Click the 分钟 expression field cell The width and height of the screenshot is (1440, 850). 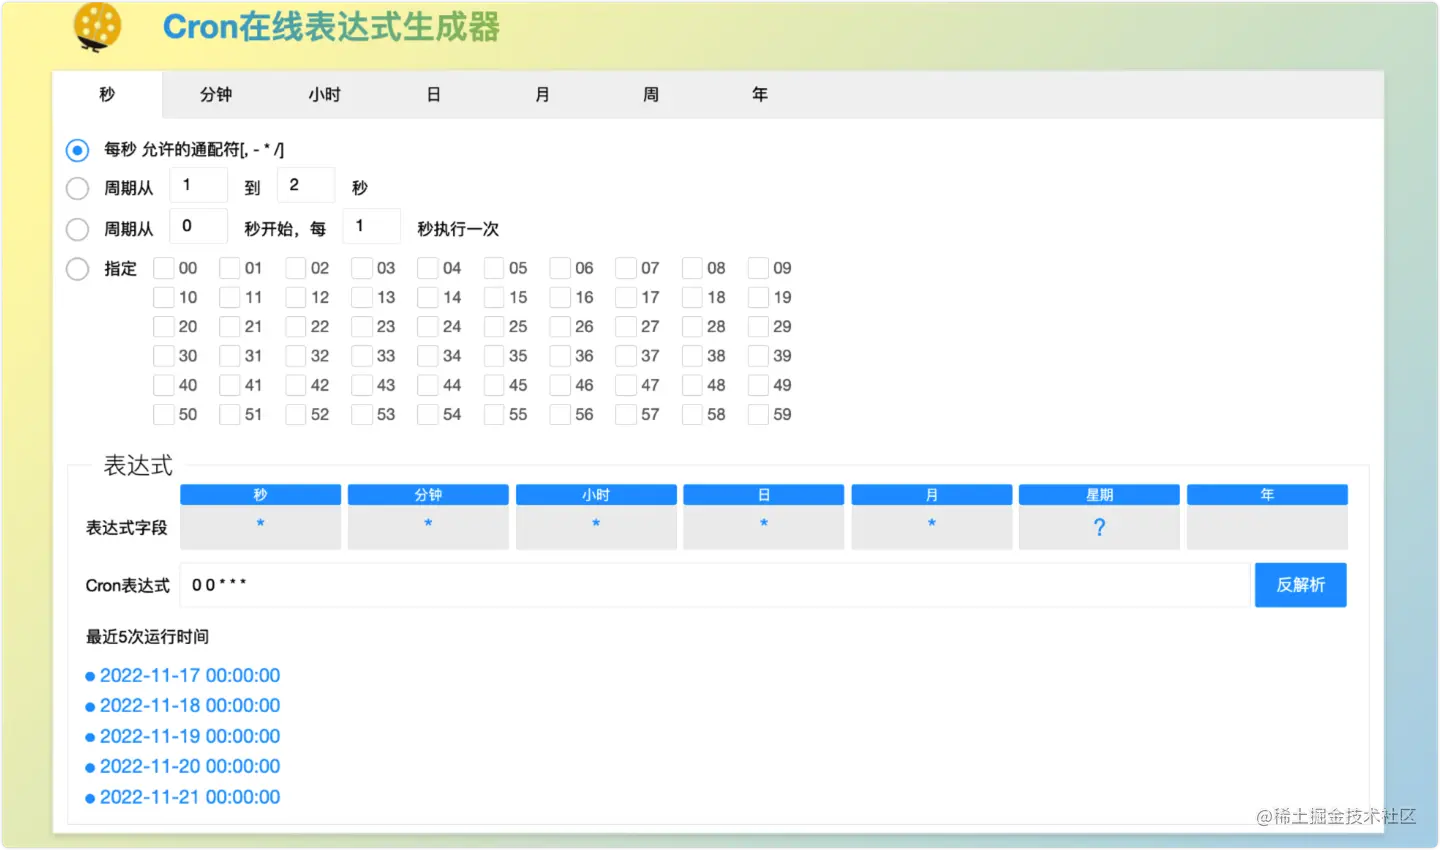pos(428,527)
